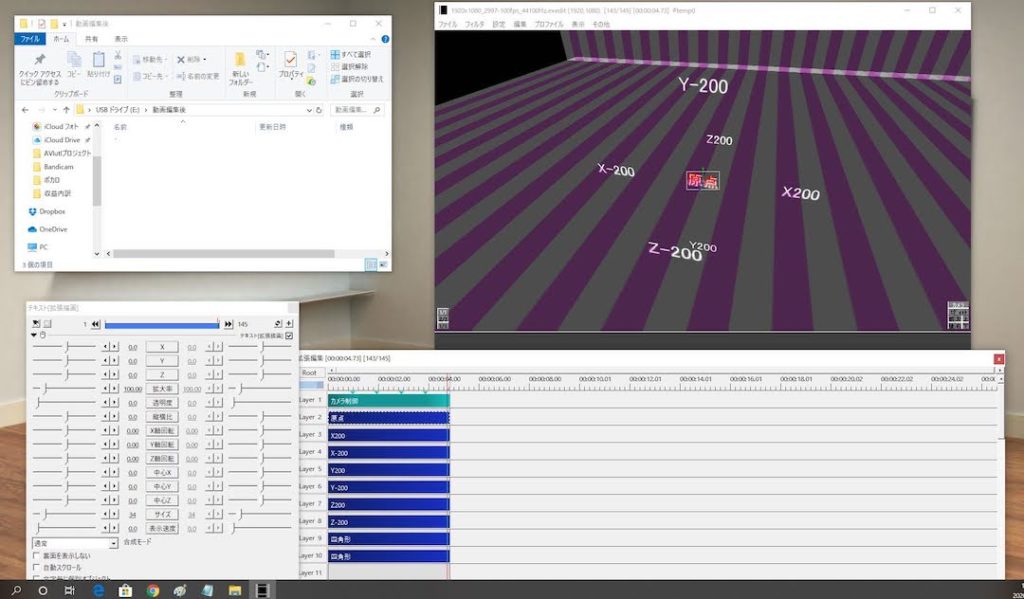Click the 拡大率 parameter button
Image resolution: width=1024 pixels, height=599 pixels.
[x=162, y=388]
